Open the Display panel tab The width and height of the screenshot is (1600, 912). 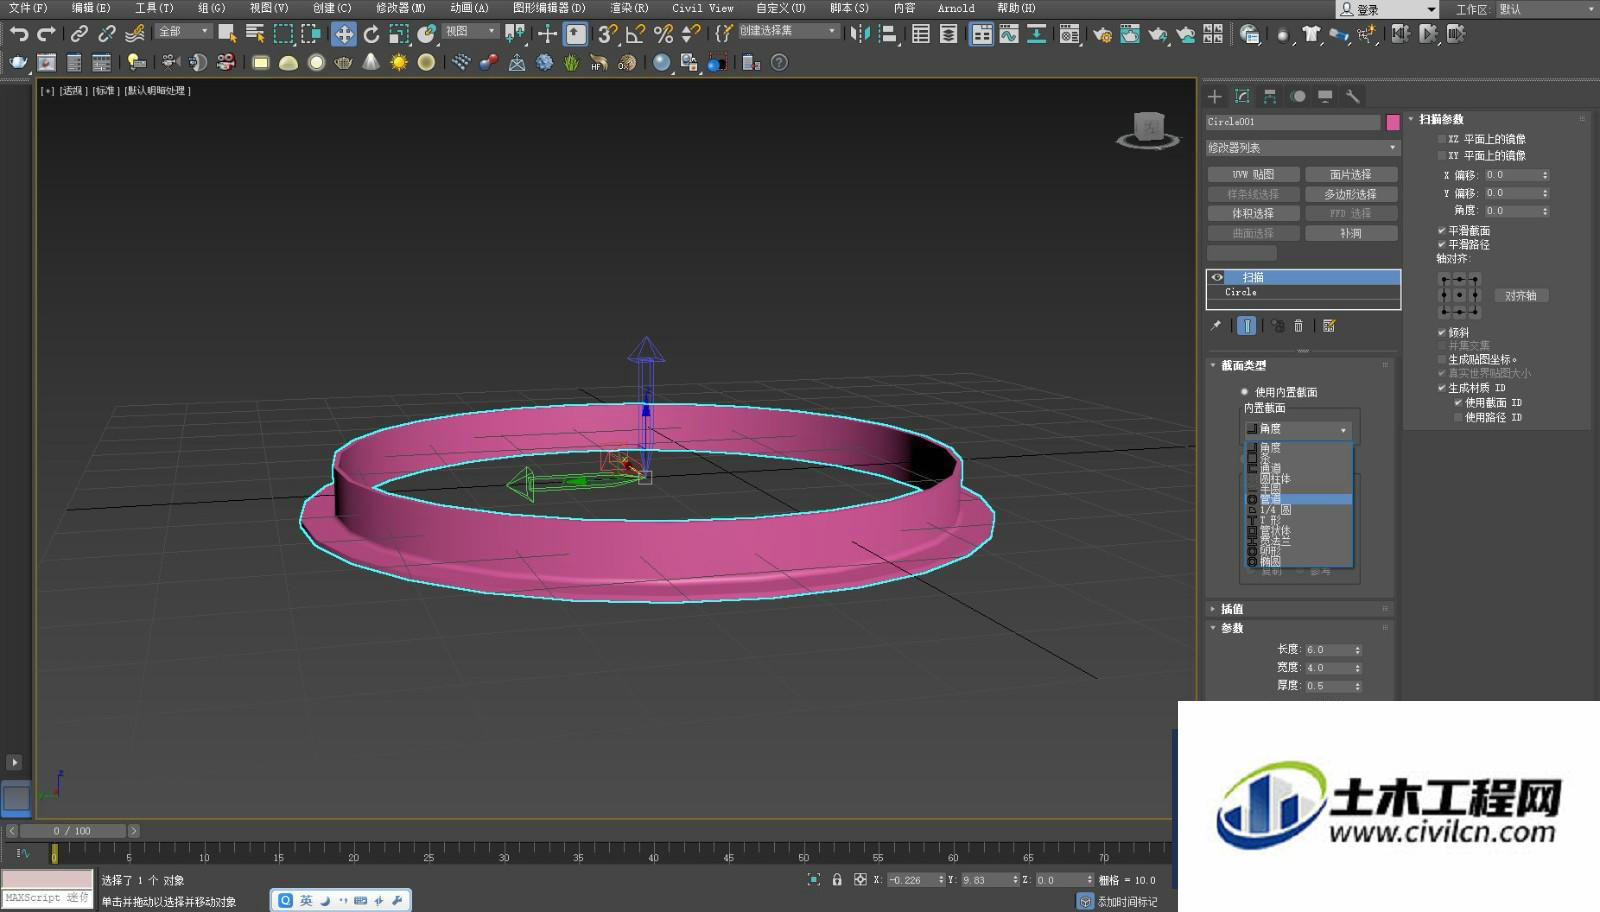tap(1325, 96)
